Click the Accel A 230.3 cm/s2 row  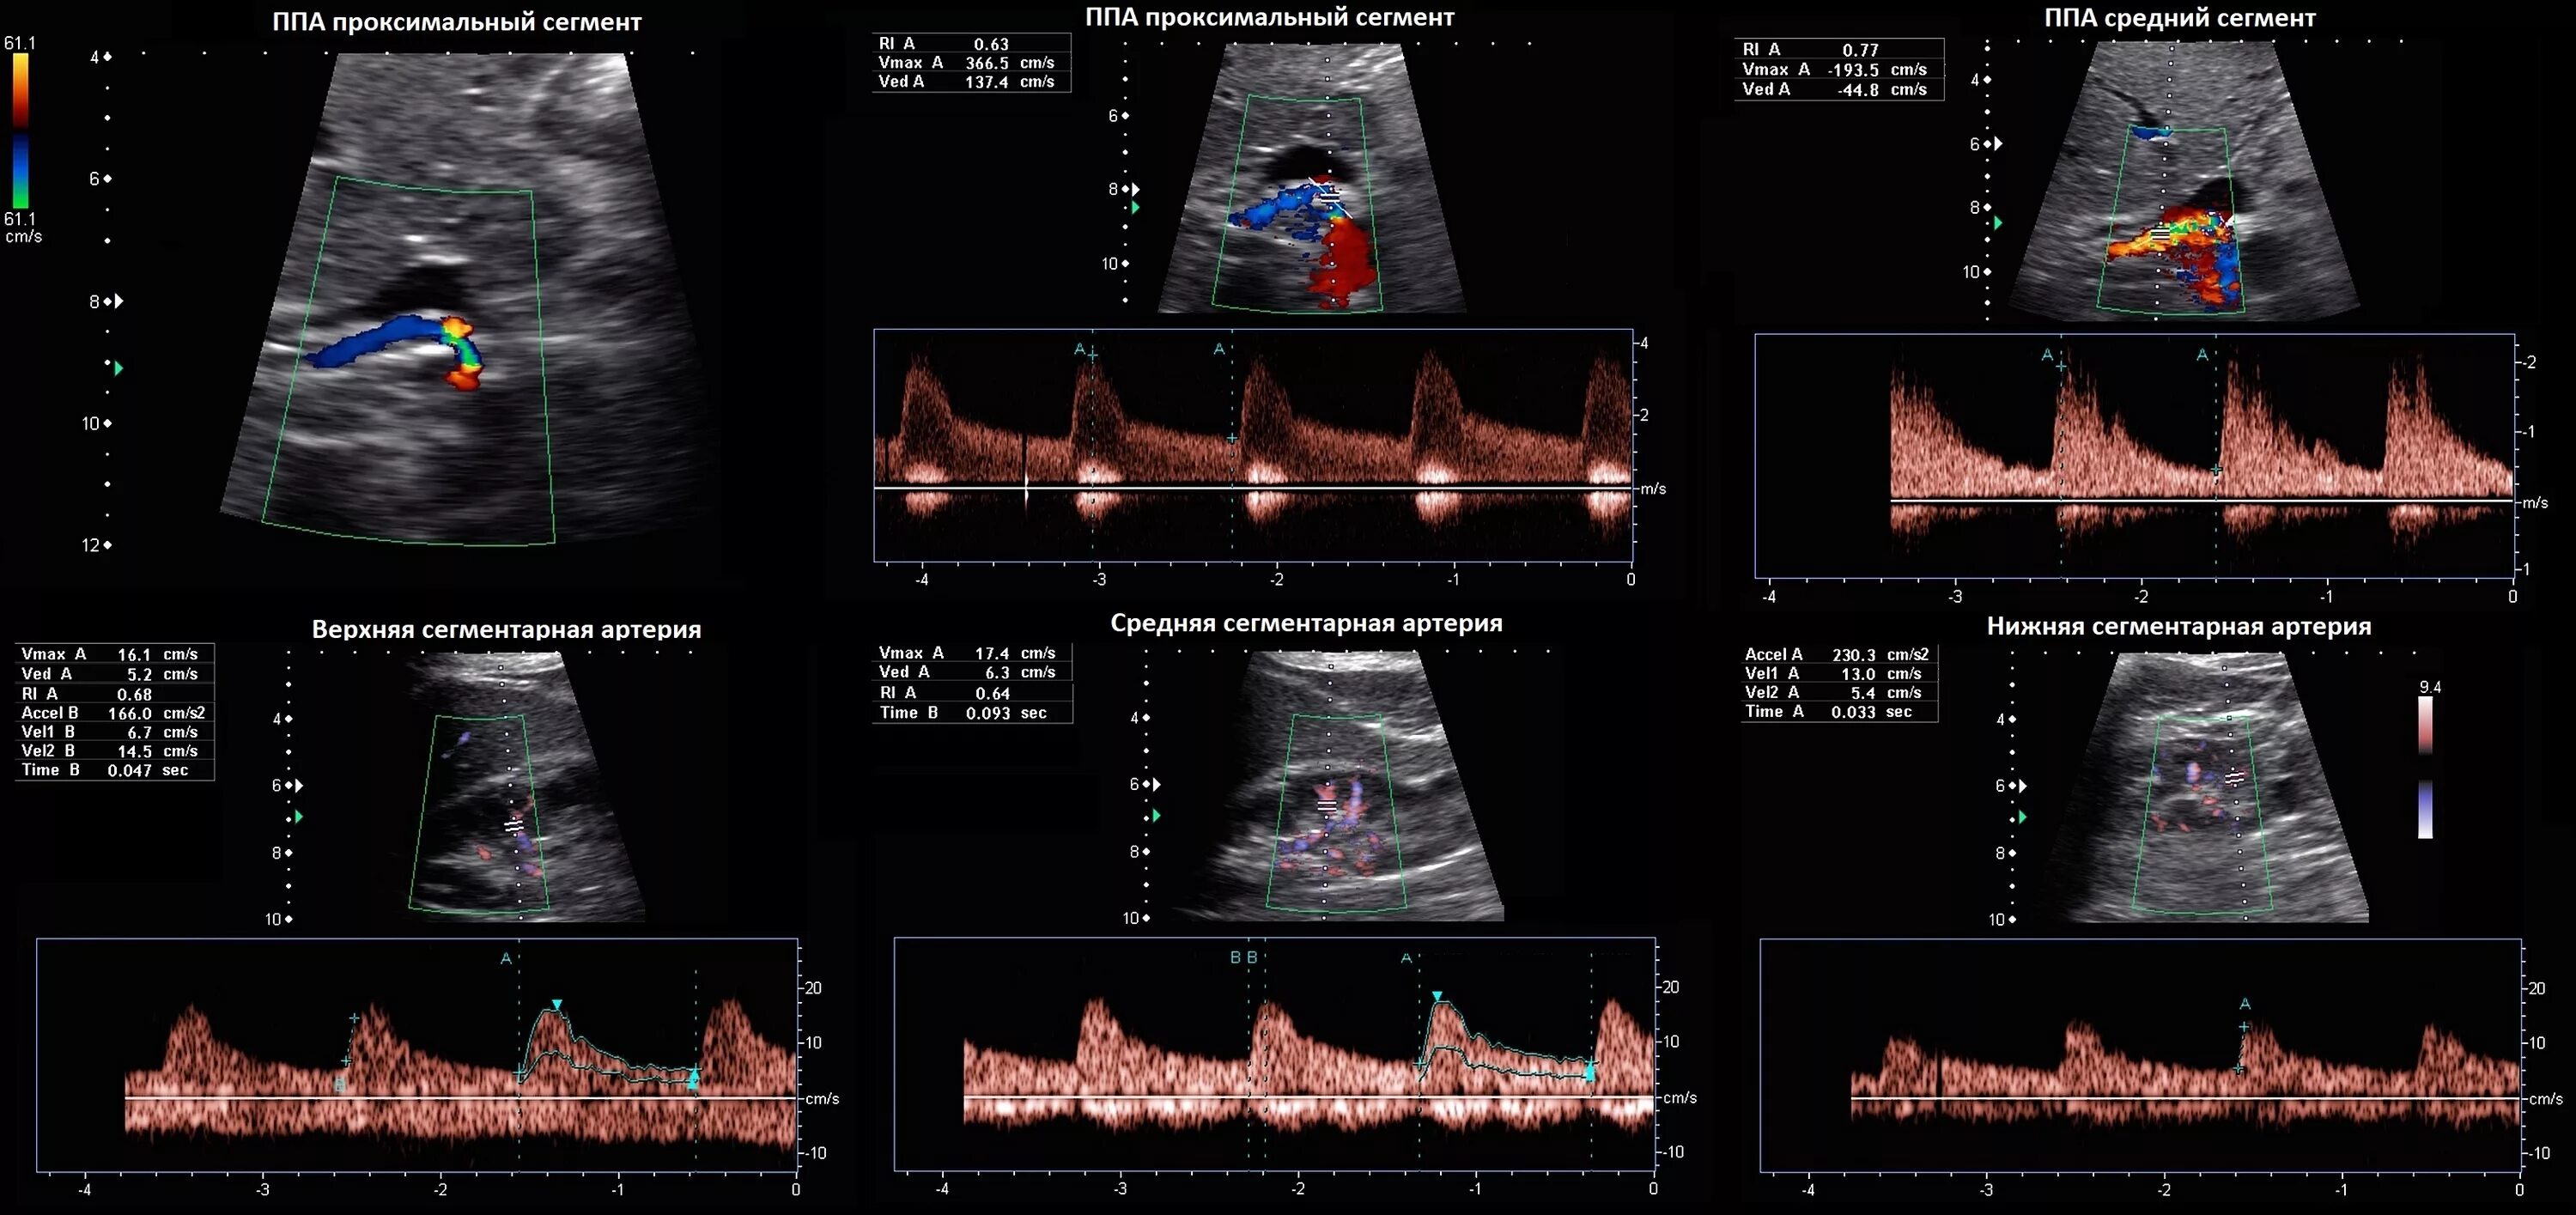[x=1838, y=655]
